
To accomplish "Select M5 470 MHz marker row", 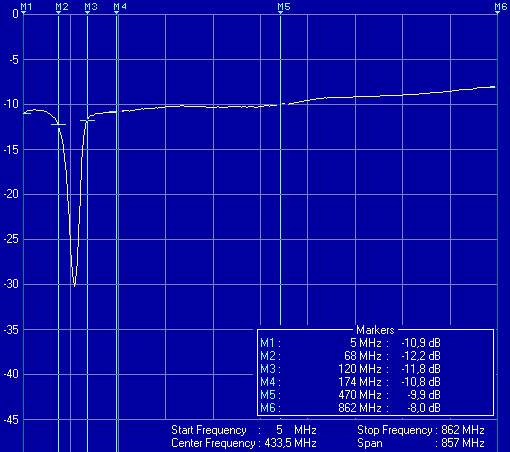I will point(350,395).
